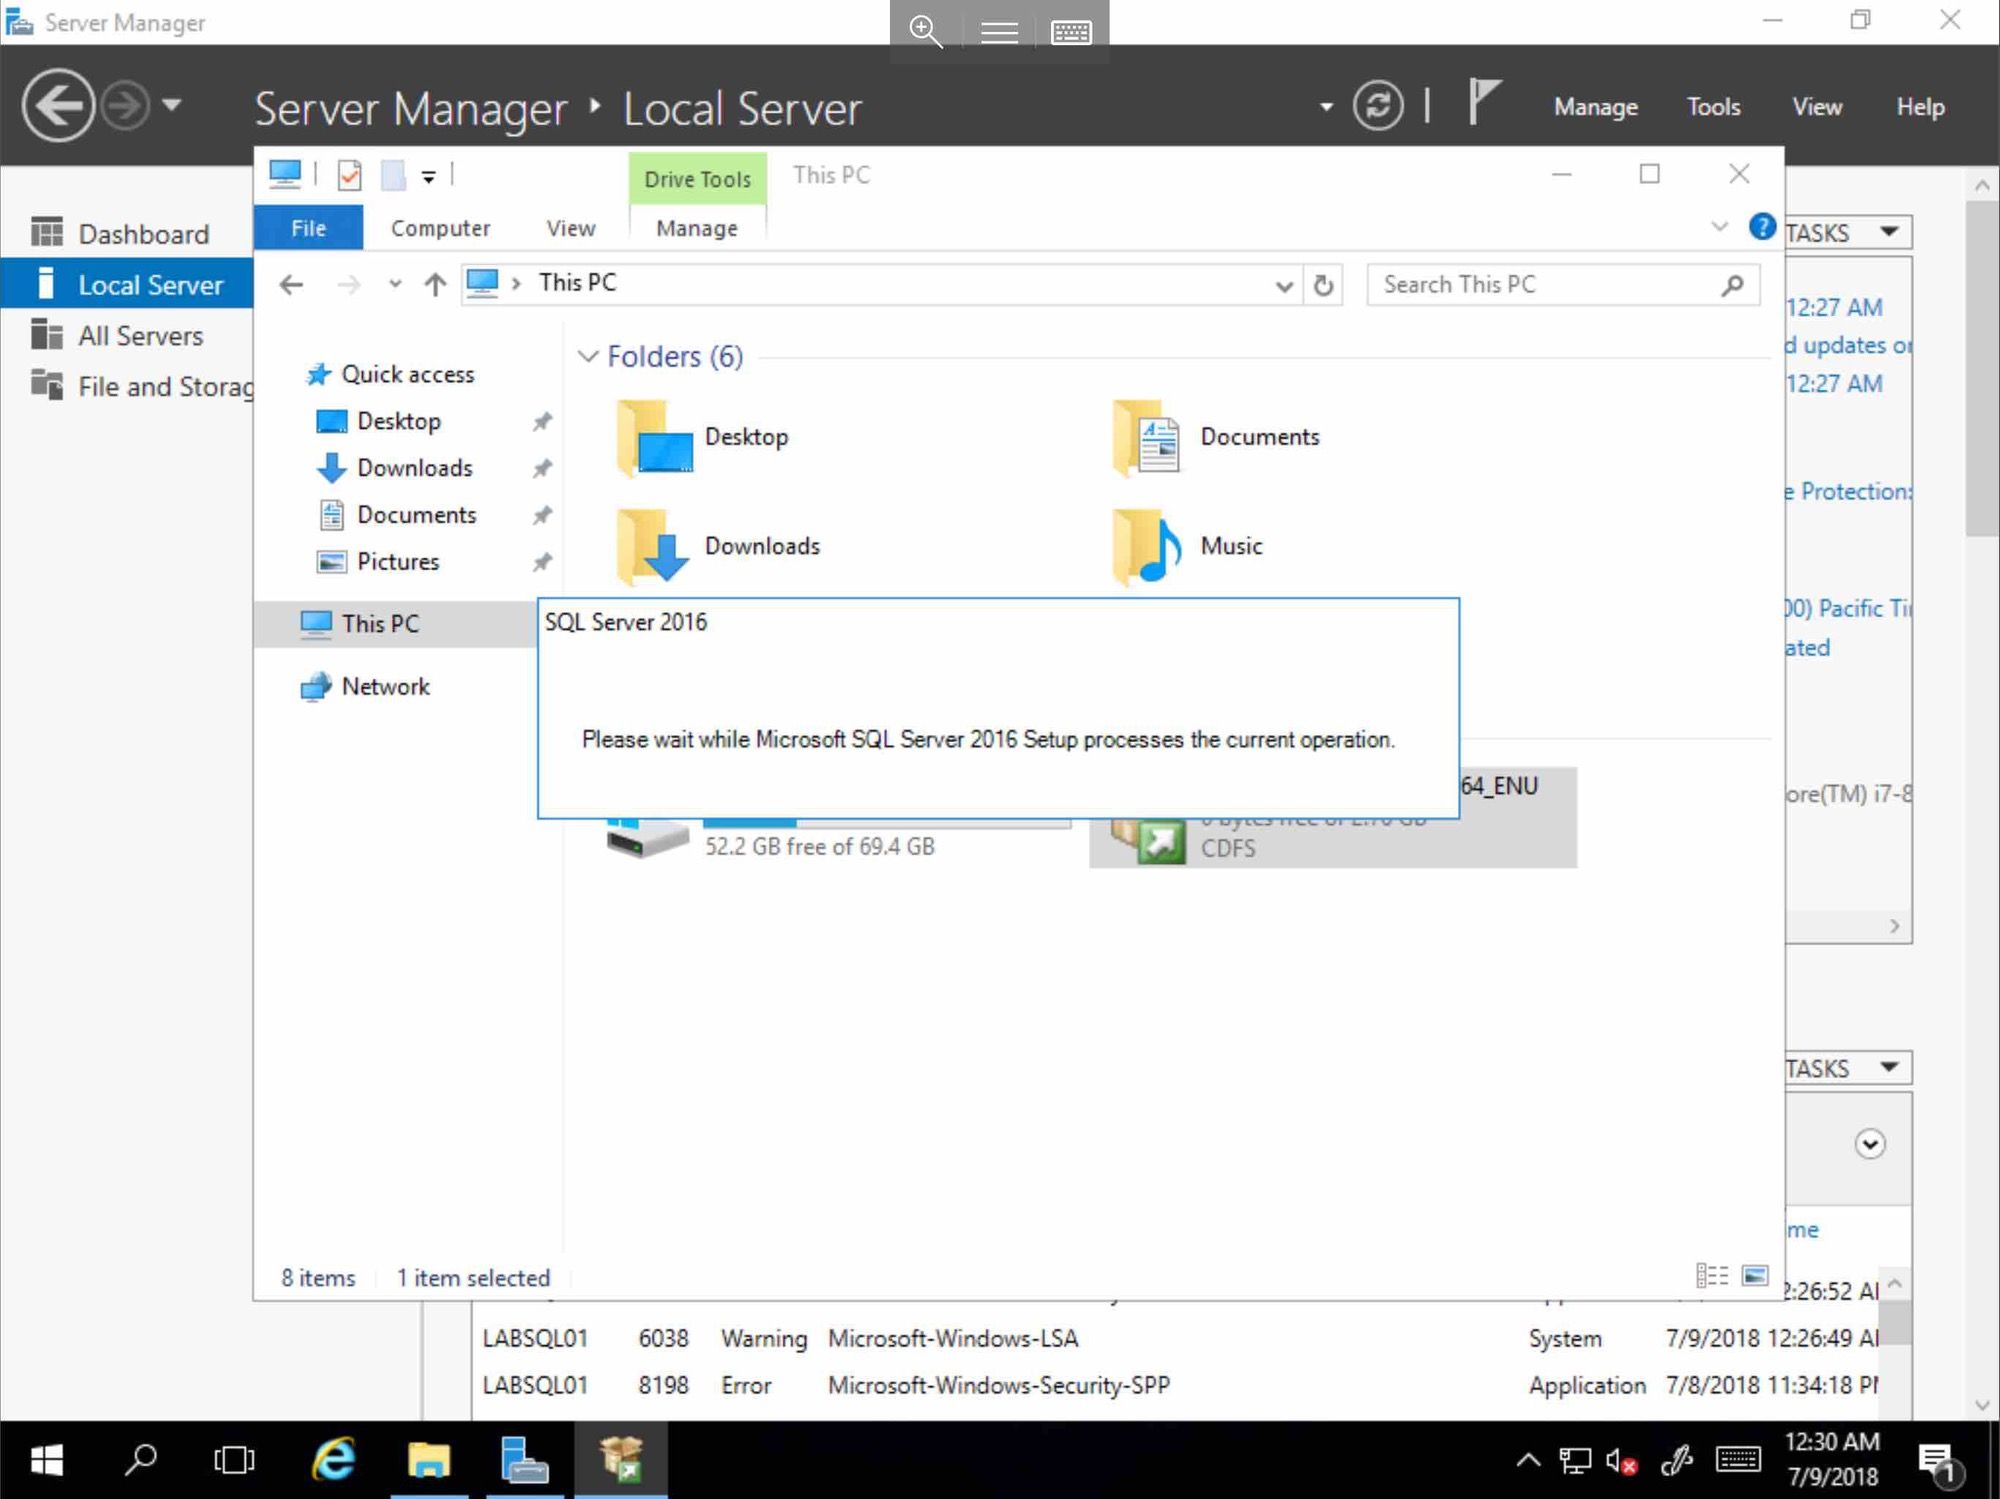
Task: Select the local disk with 52.2 GB free
Action: click(x=648, y=836)
